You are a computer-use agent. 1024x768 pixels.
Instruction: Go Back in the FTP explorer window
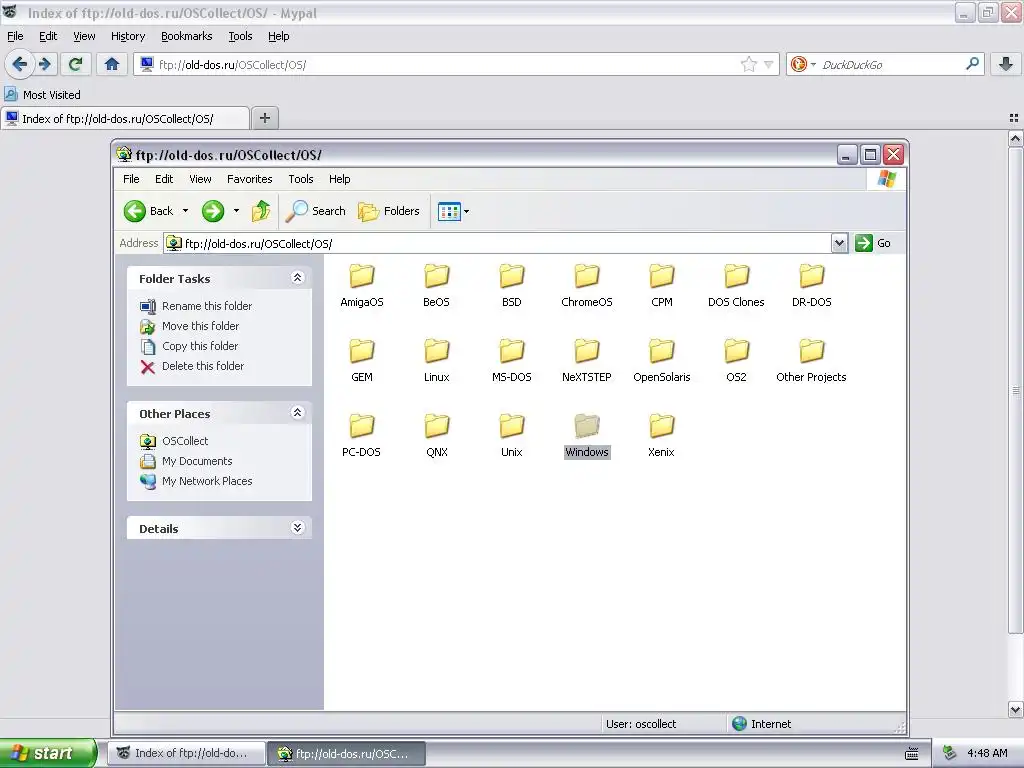tap(149, 211)
